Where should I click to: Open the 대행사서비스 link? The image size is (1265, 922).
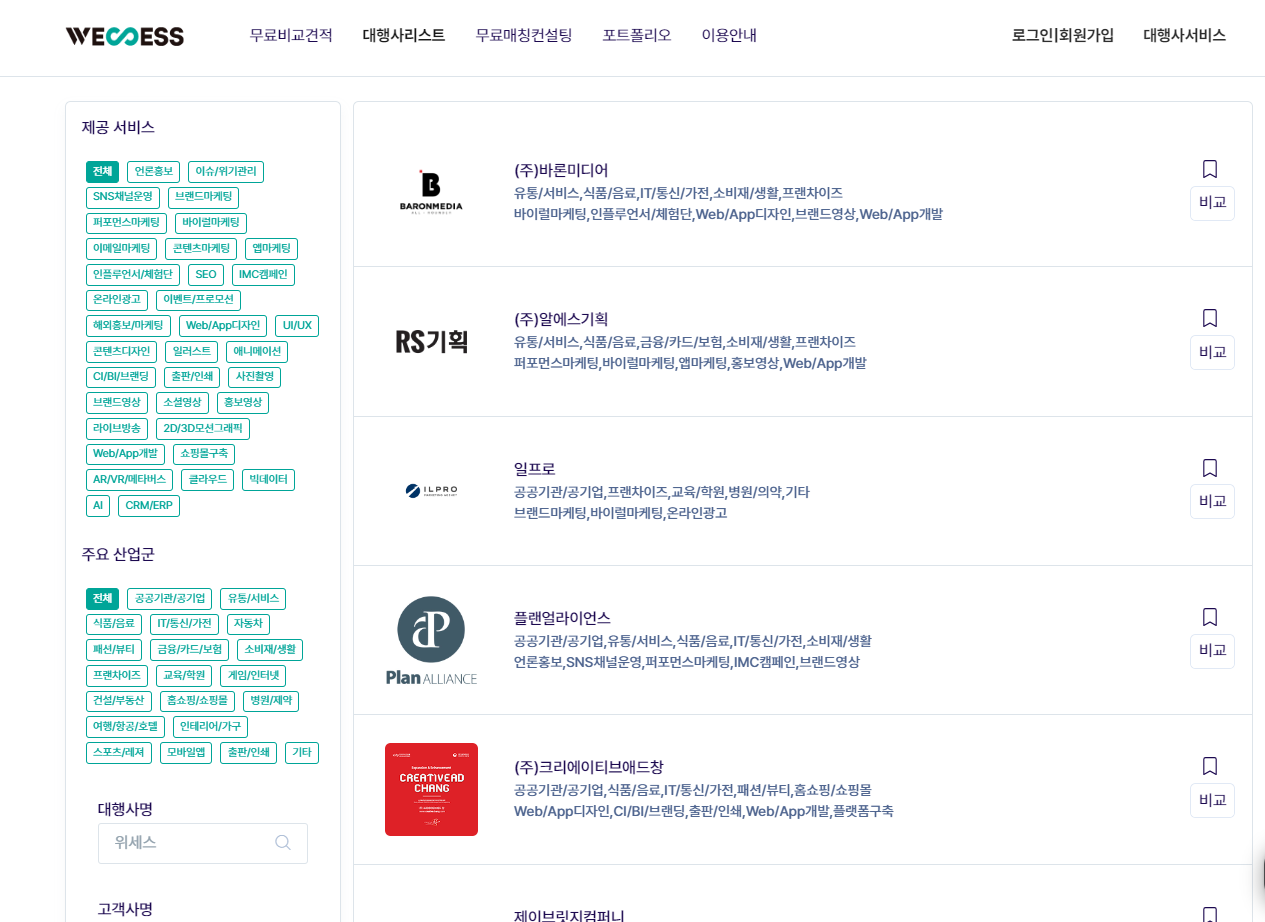1184,36
